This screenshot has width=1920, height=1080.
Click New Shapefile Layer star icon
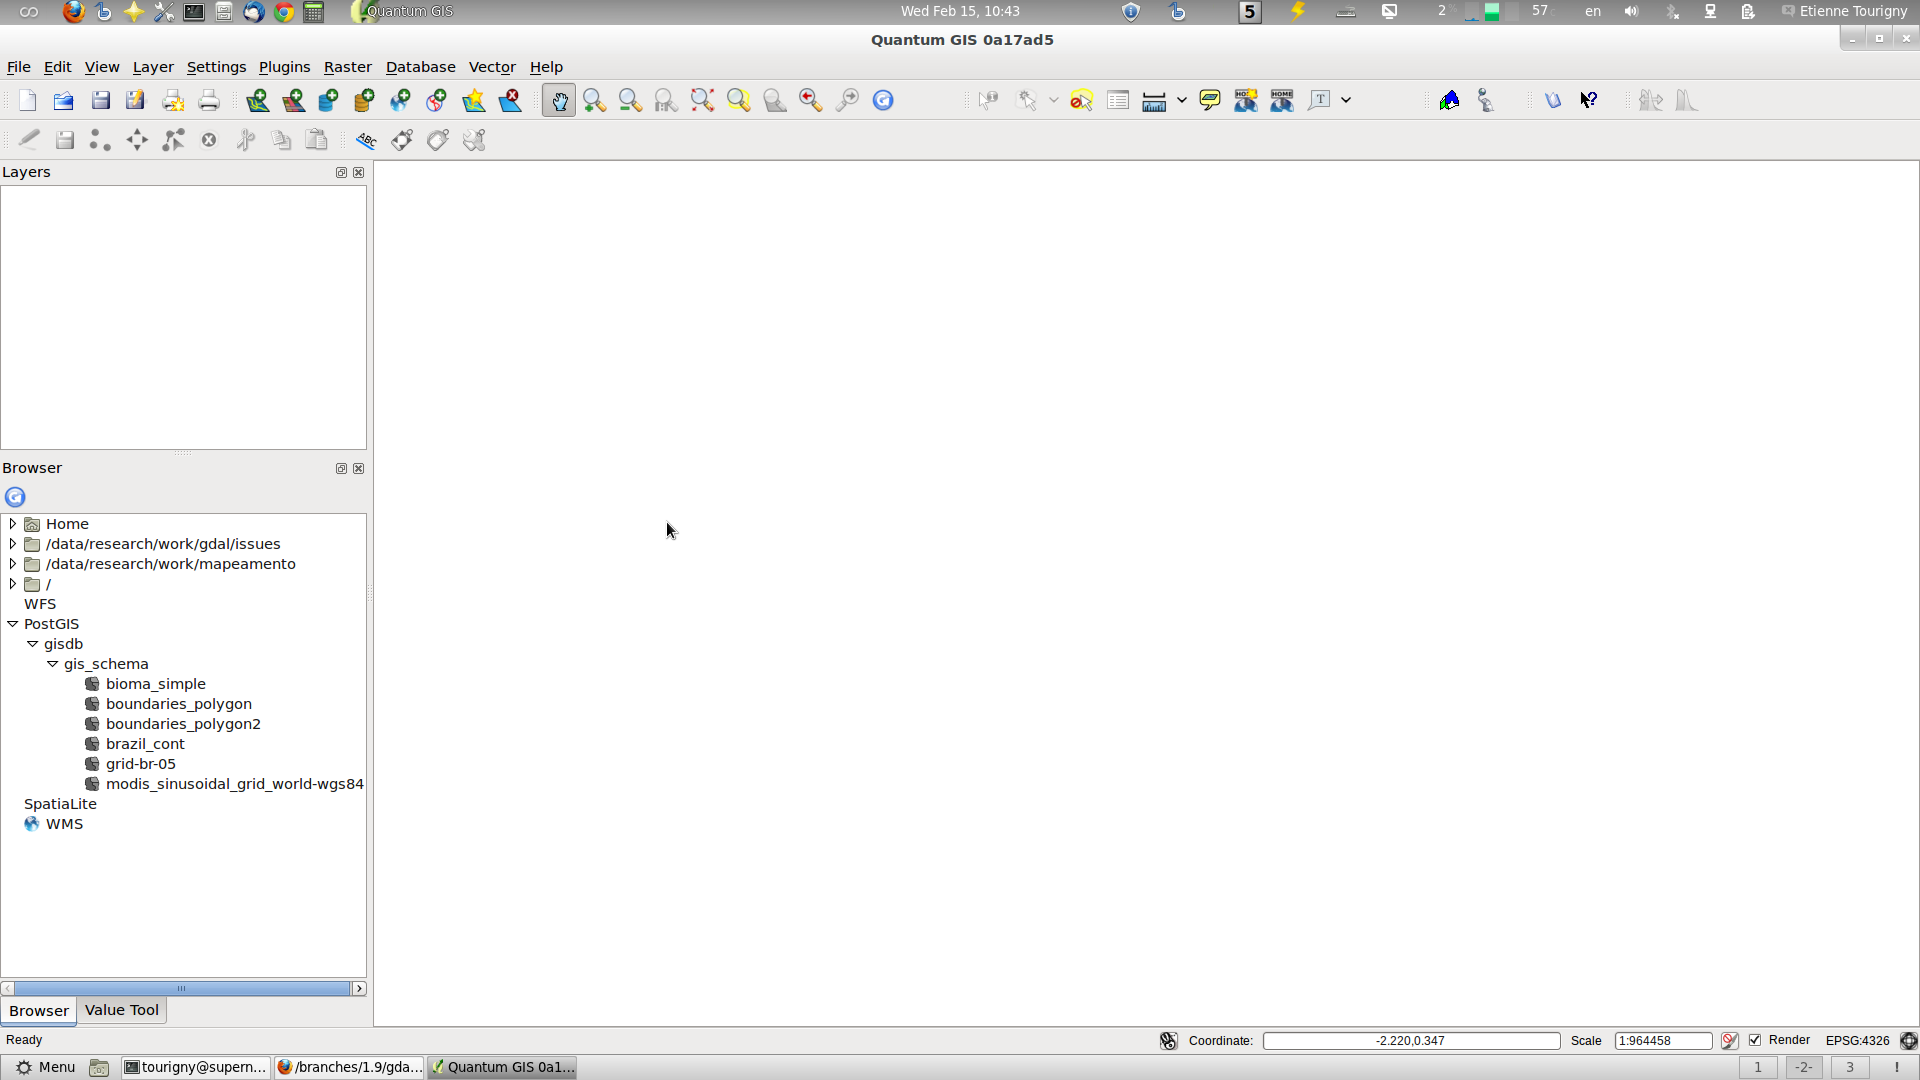click(474, 100)
